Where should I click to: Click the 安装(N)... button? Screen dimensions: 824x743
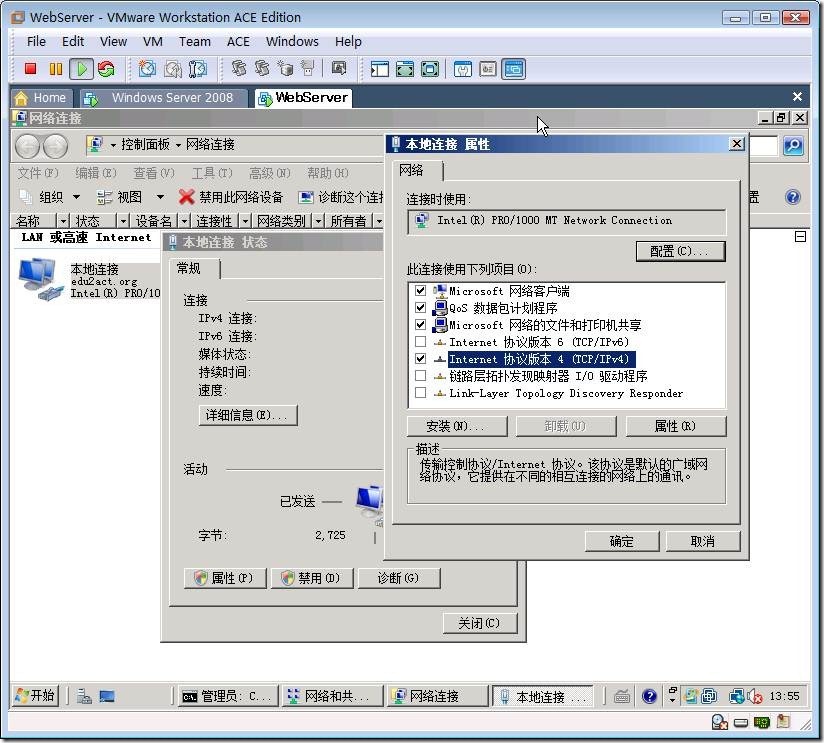pyautogui.click(x=457, y=426)
